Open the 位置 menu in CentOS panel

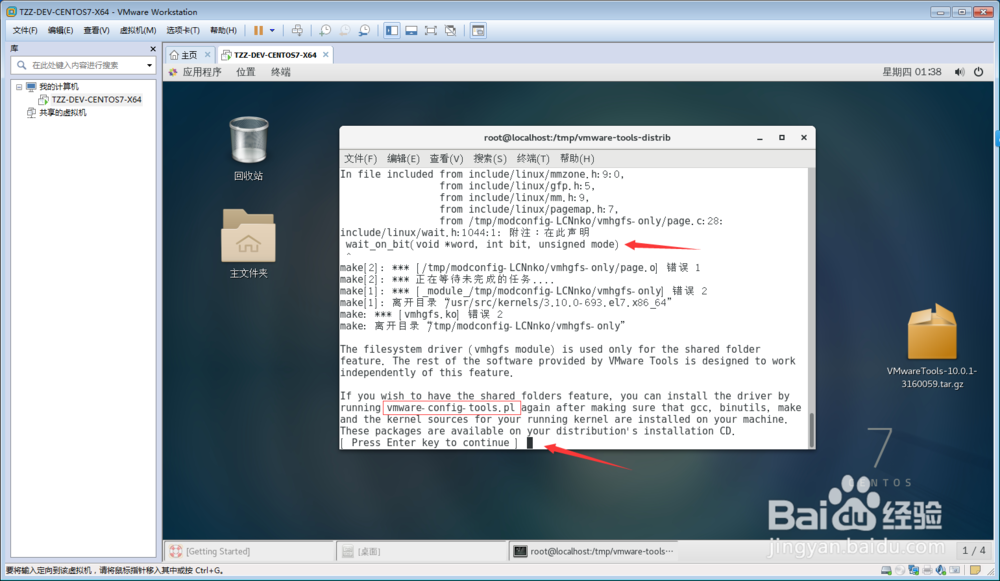[x=246, y=72]
